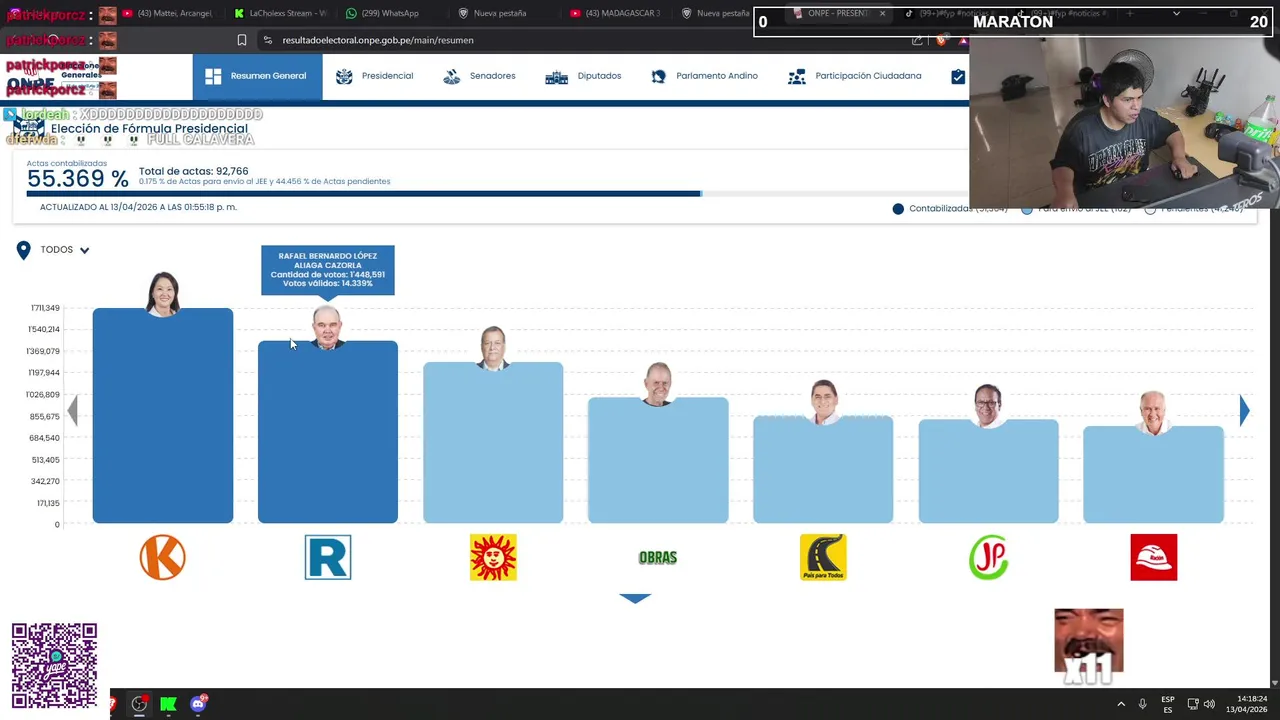Click the location pin icon beside TODOS
Screen dimensions: 1280x720
coord(23,250)
